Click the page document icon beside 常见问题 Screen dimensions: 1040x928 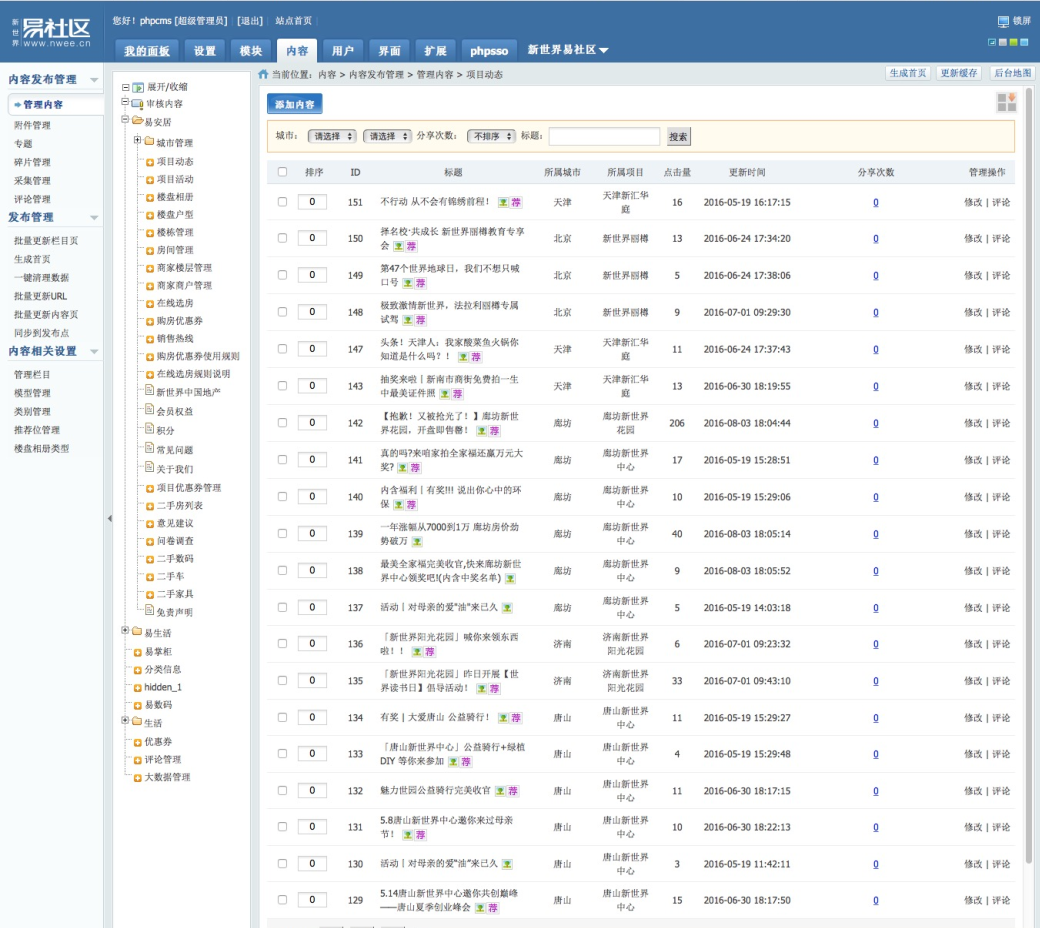pos(150,448)
